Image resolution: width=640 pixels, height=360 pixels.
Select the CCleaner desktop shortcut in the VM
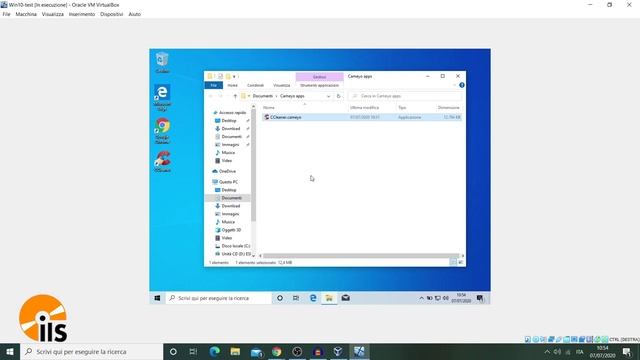[x=162, y=162]
